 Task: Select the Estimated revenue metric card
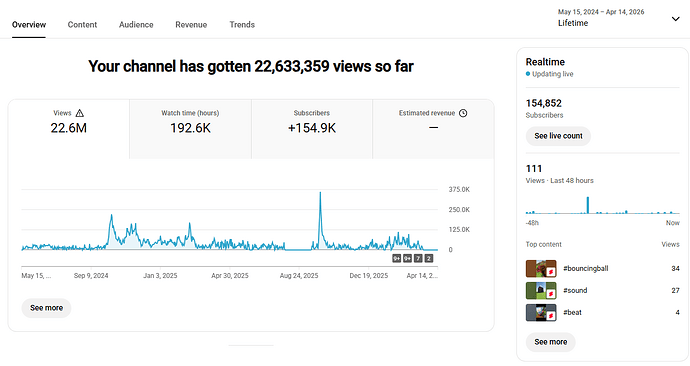(x=433, y=129)
